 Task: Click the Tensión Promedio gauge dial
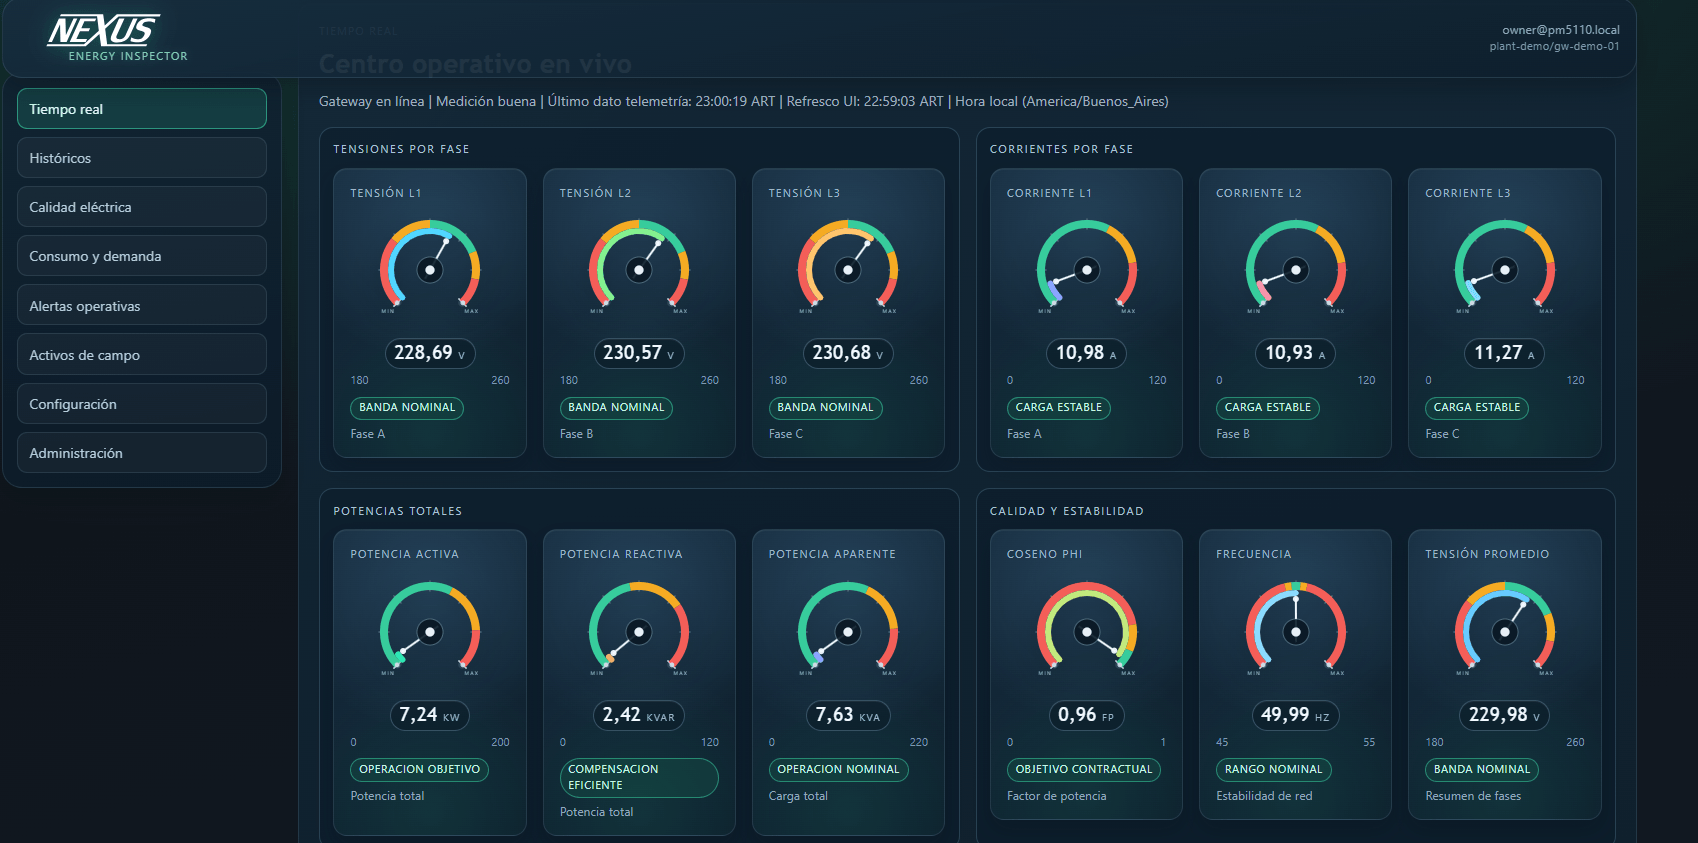click(x=1505, y=629)
